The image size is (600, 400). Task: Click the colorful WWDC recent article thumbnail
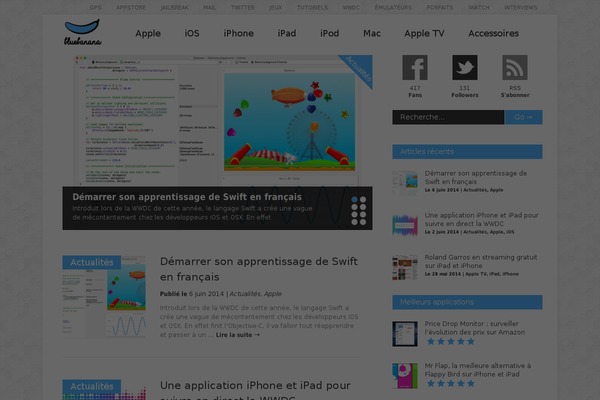[405, 225]
